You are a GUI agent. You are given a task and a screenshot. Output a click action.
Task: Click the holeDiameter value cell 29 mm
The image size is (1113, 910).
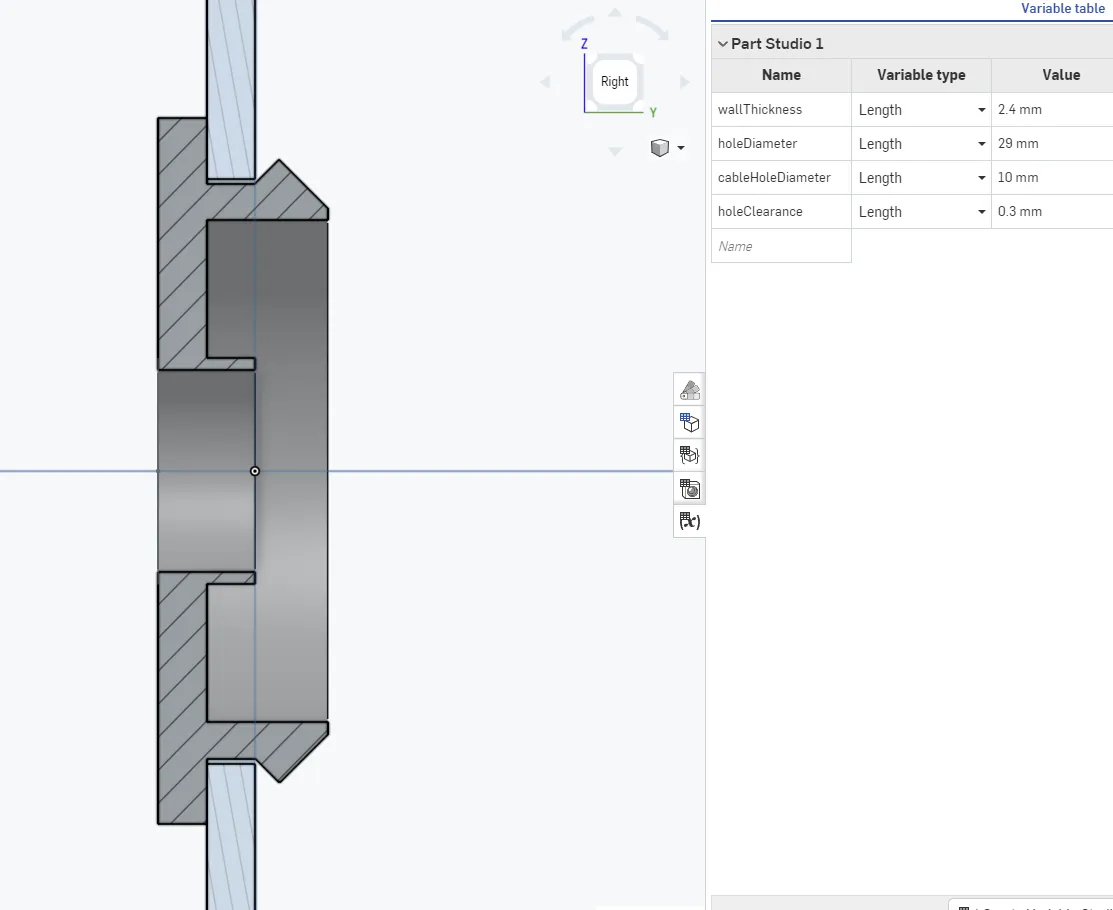pyautogui.click(x=1052, y=144)
